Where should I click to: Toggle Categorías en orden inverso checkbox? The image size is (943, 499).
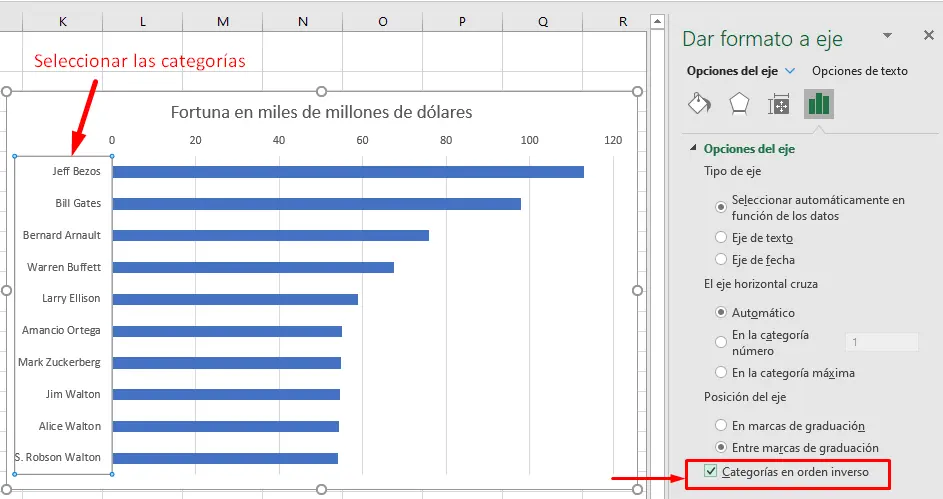point(711,471)
